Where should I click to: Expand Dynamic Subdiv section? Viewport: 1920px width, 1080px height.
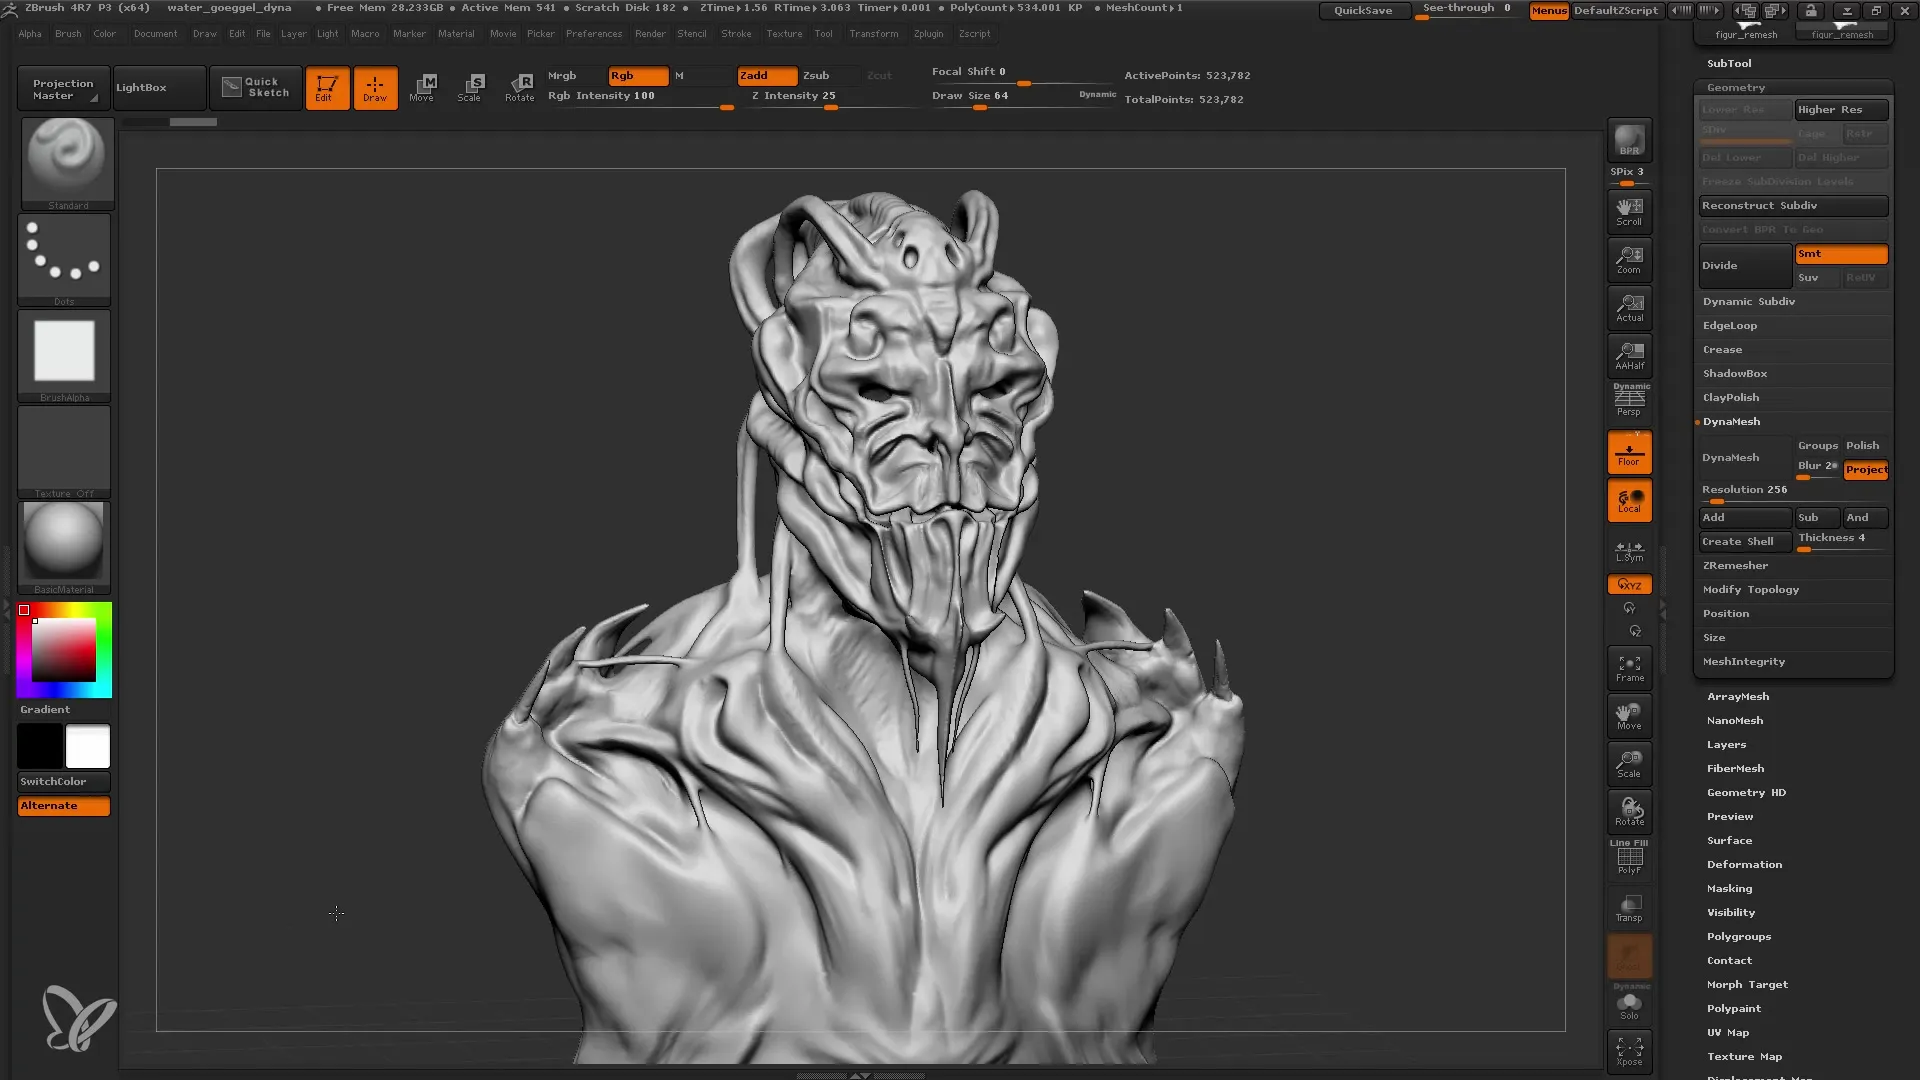click(1748, 302)
